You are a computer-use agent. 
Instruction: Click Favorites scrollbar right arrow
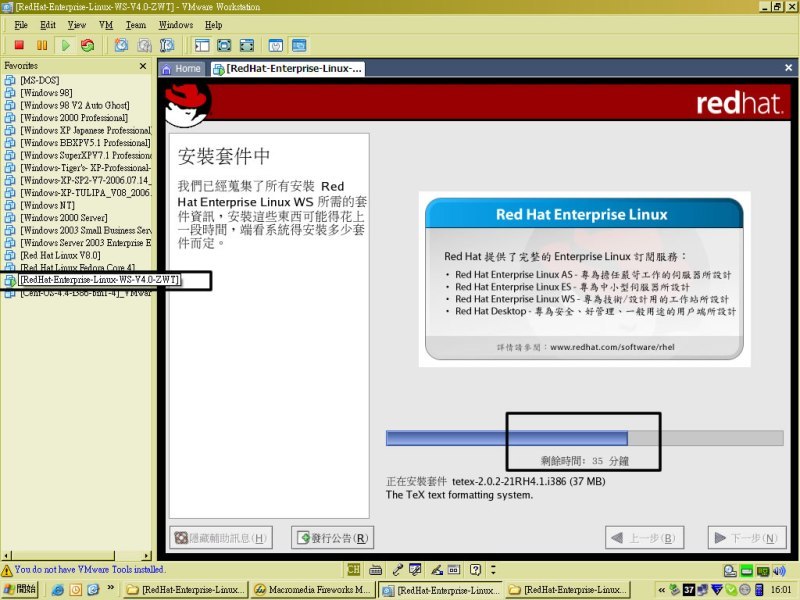(147, 555)
